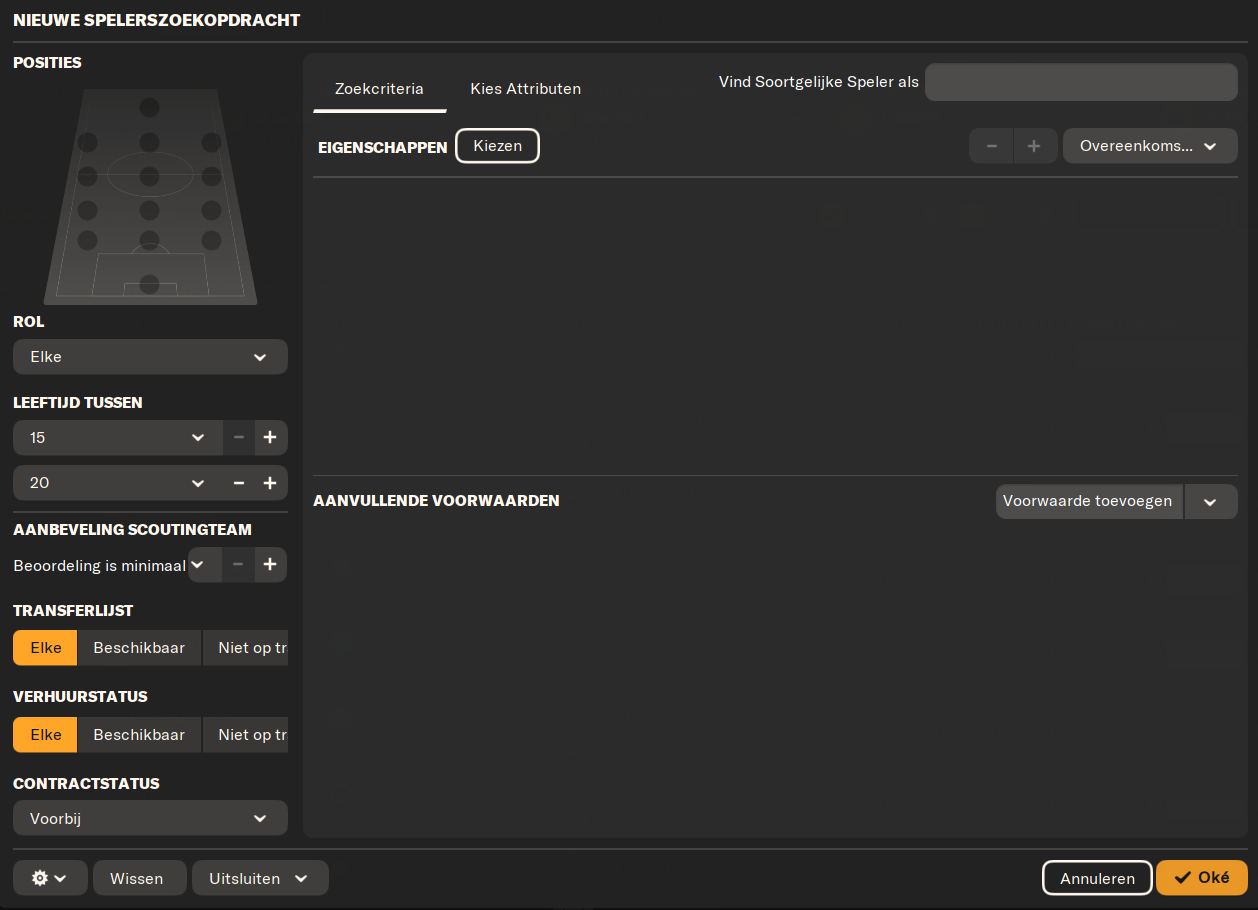Switch to the Kies Attributen tab
The image size is (1258, 910).
point(525,89)
